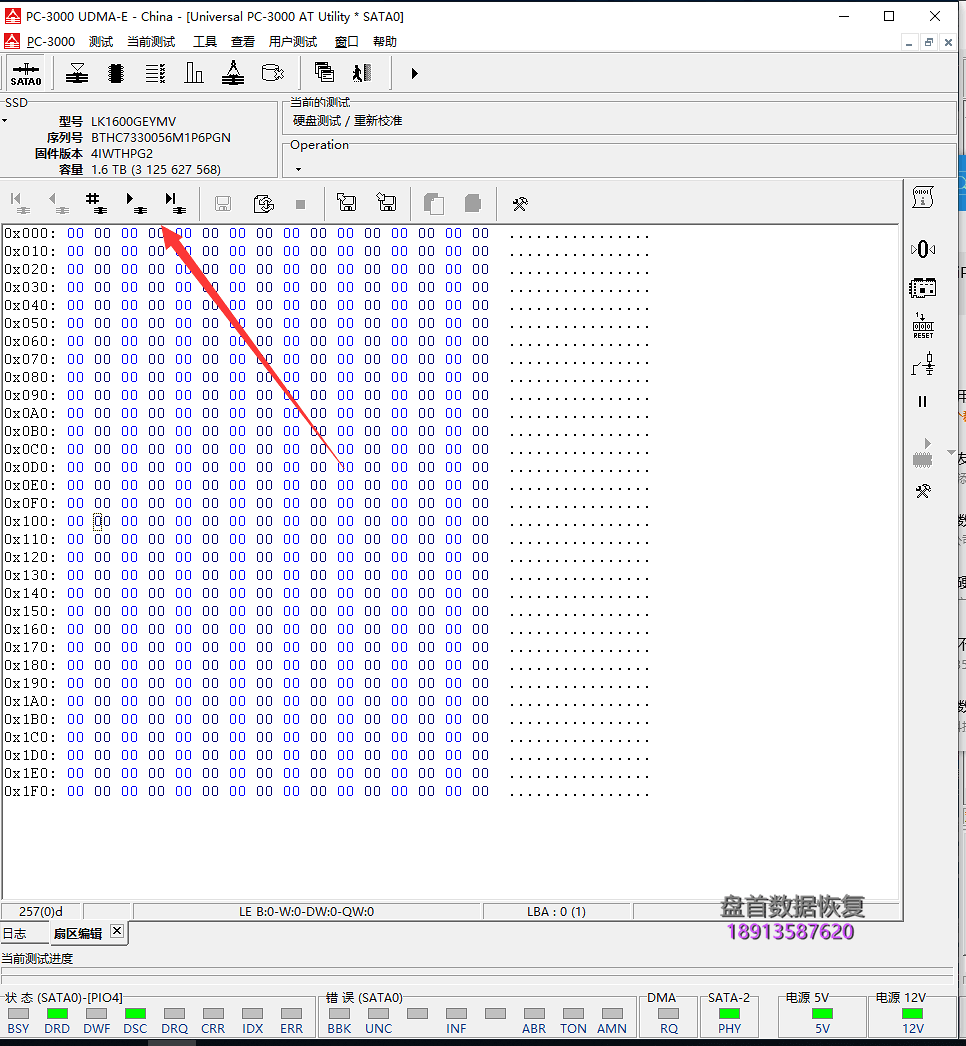
Task: Switch to the 日志 tab
Action: coord(15,933)
